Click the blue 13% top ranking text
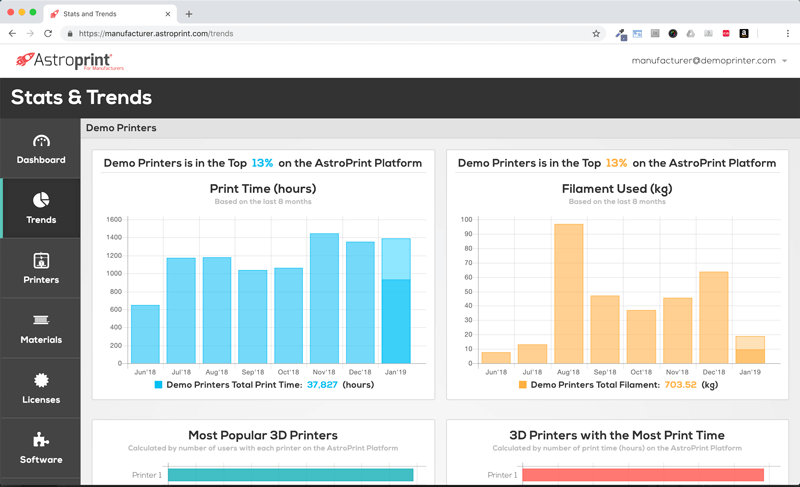 262,163
